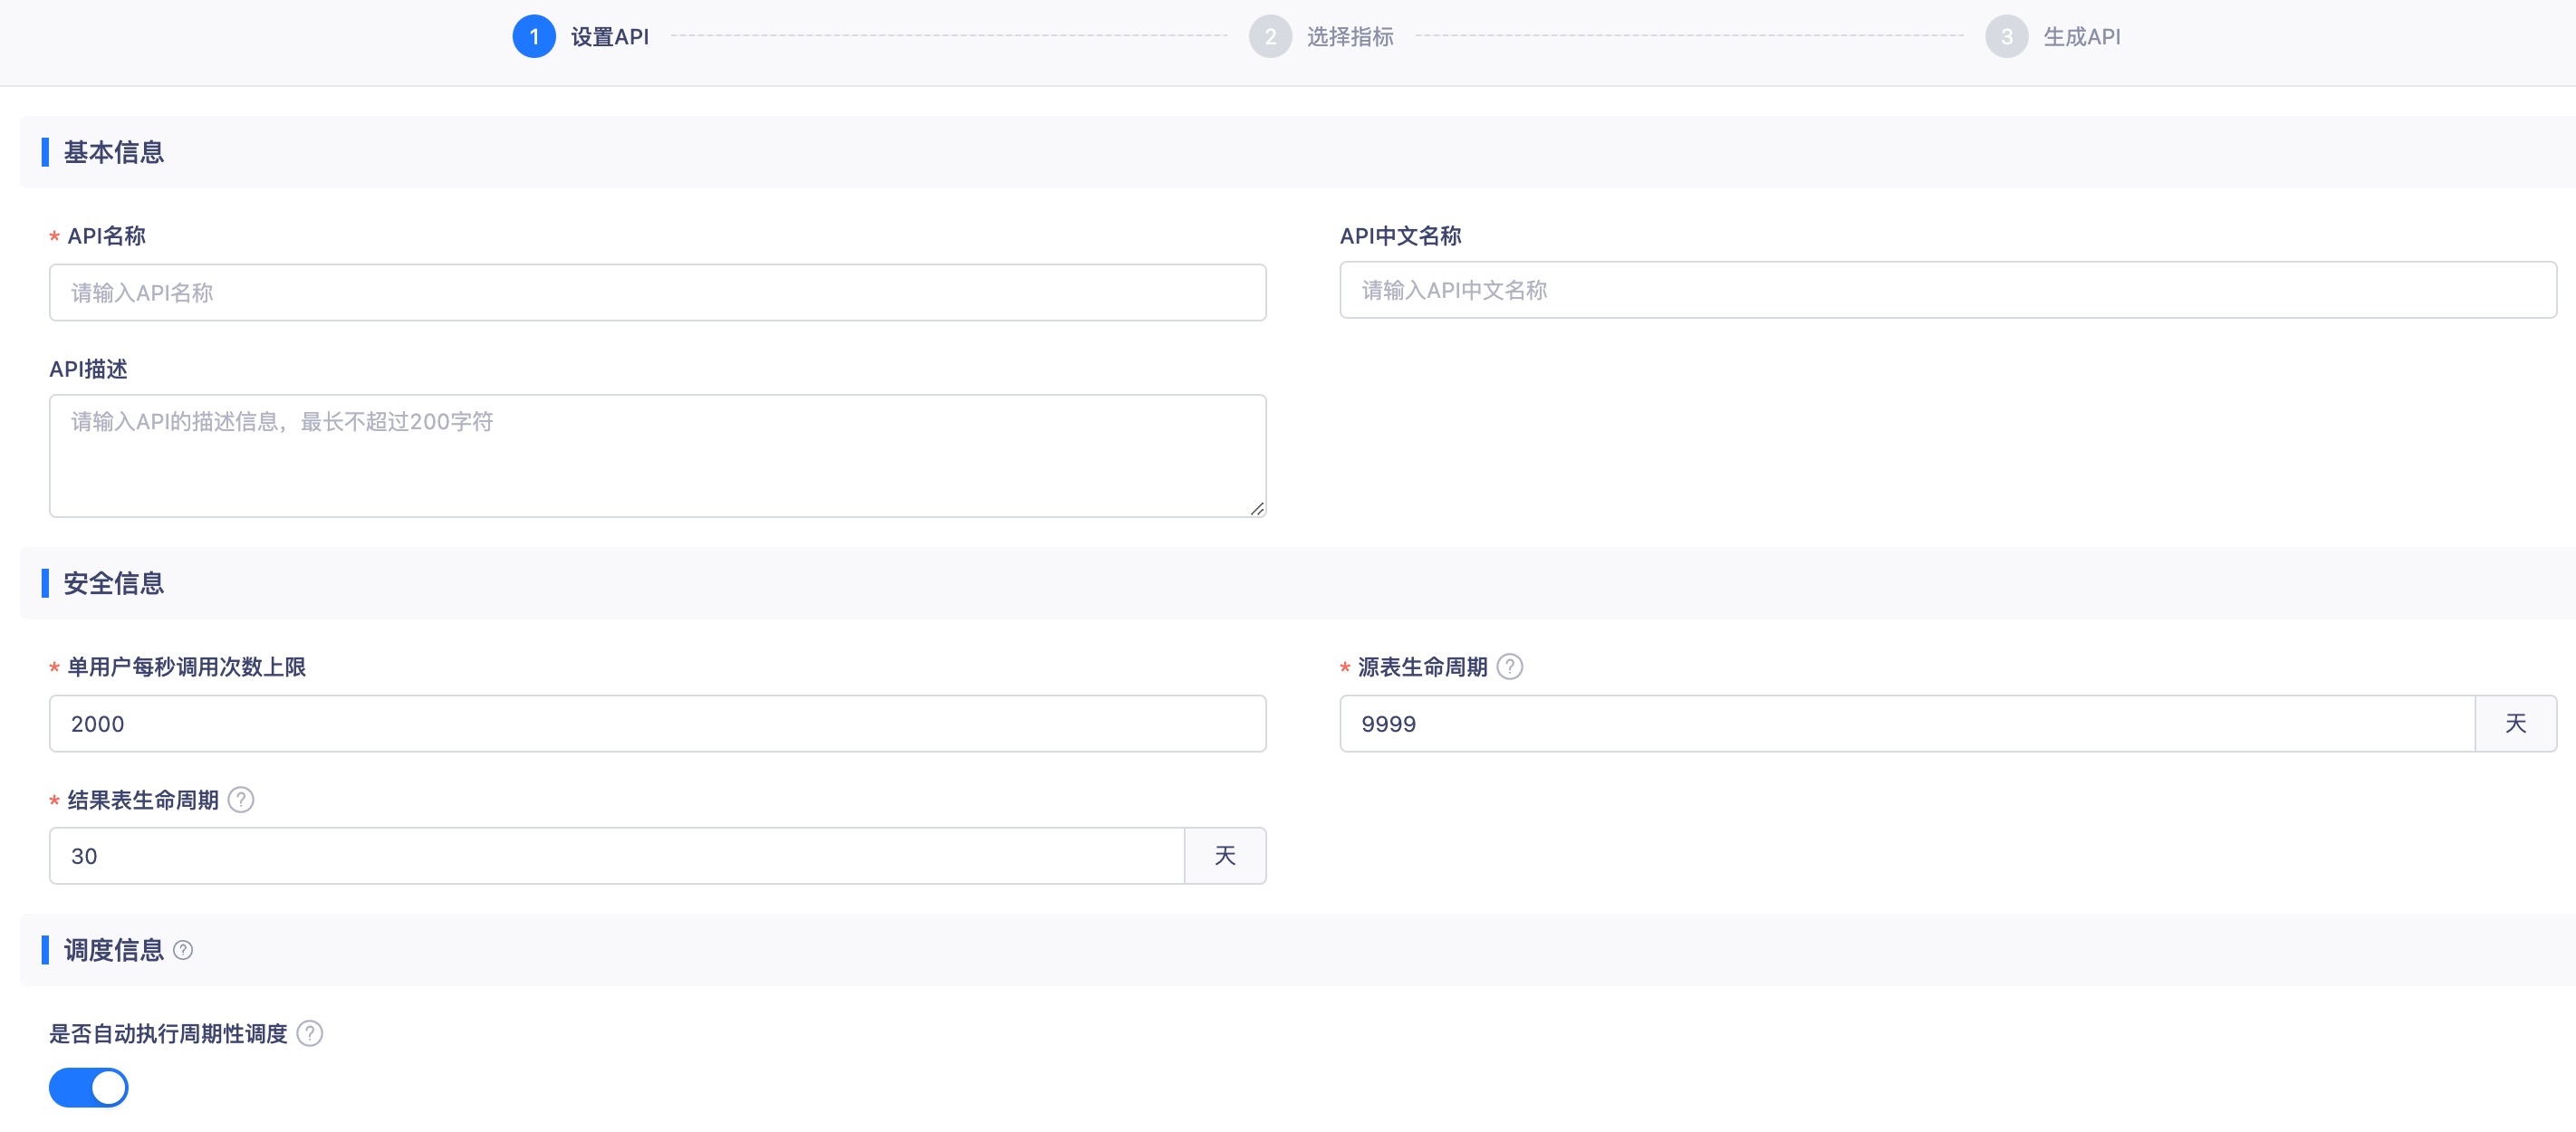Click the 是否自动执行周期性调度 label
Screen dimensions: 2576x1132
(x=168, y=1034)
